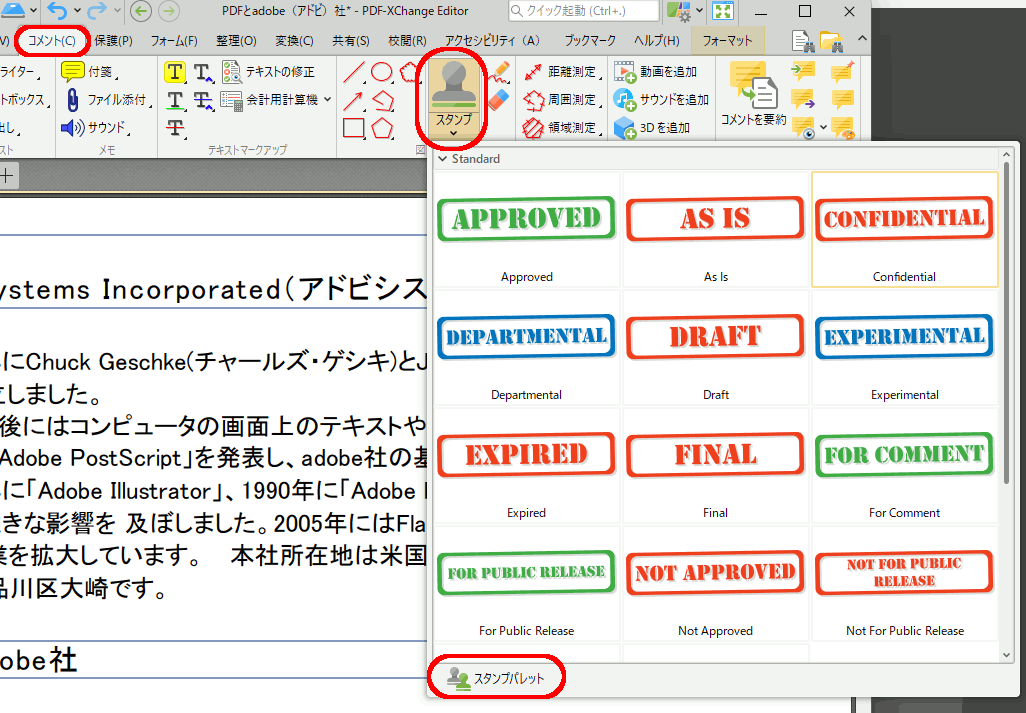
Task: Select the eraser tool
Action: tap(499, 99)
